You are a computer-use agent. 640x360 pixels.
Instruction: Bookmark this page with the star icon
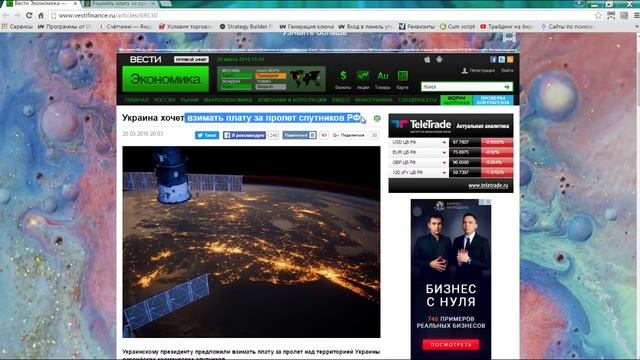pyautogui.click(x=598, y=16)
